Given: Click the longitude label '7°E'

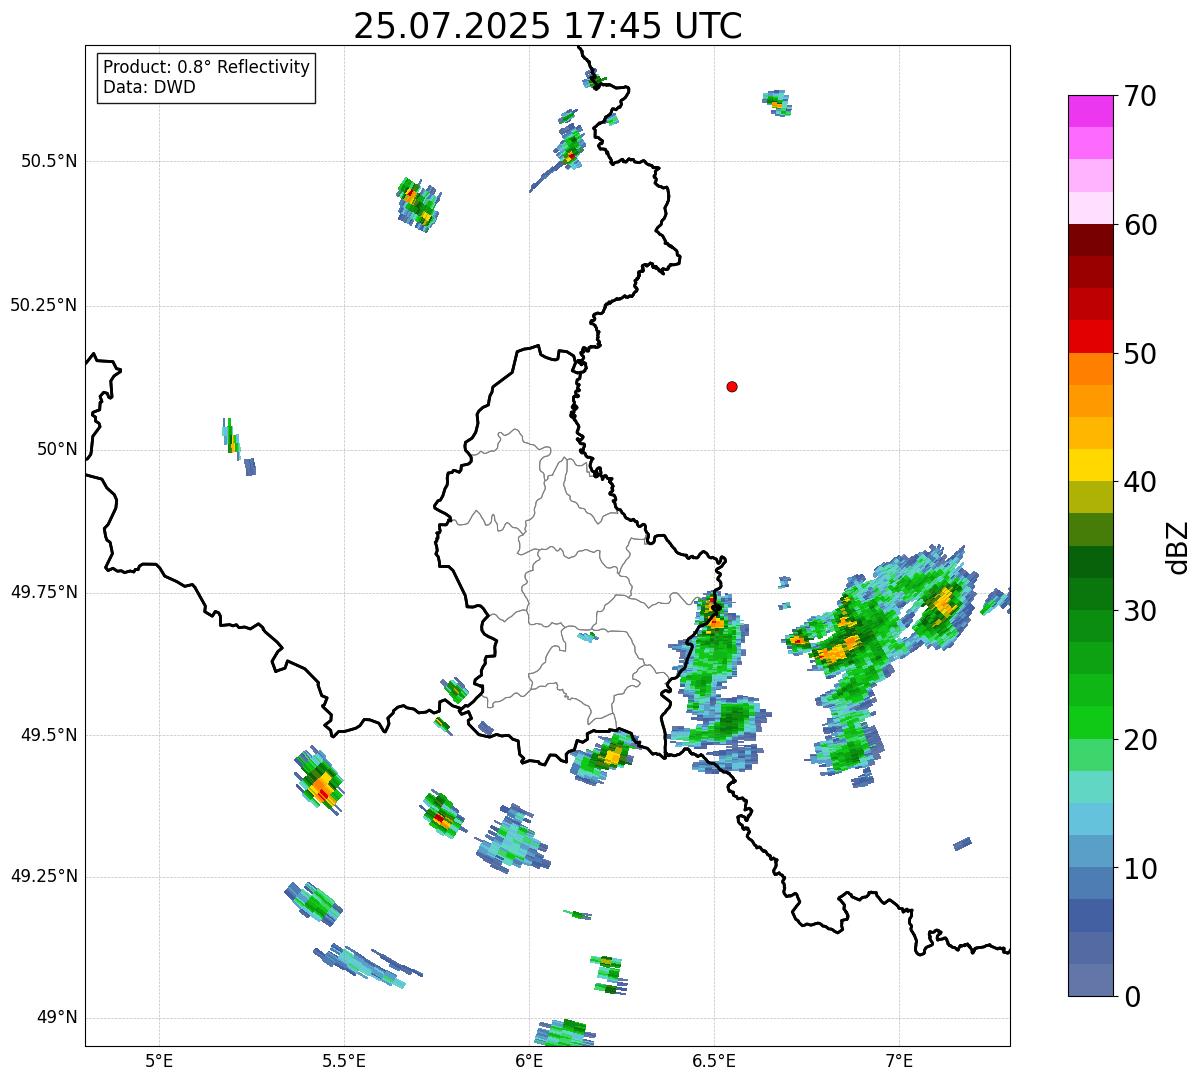Looking at the screenshot, I should 899,1060.
